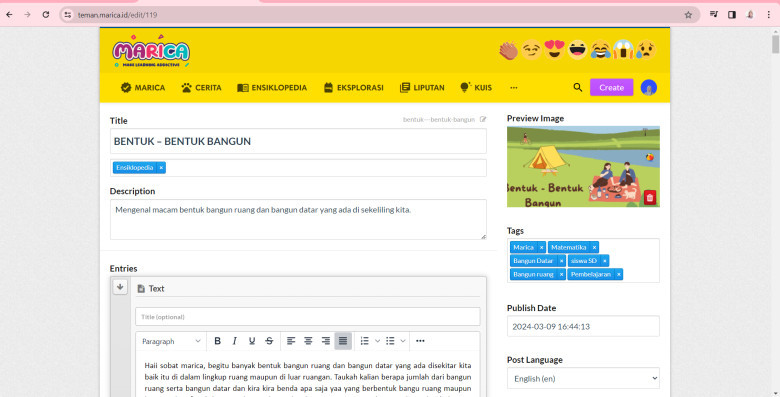
Task: Align text left
Action: point(291,341)
